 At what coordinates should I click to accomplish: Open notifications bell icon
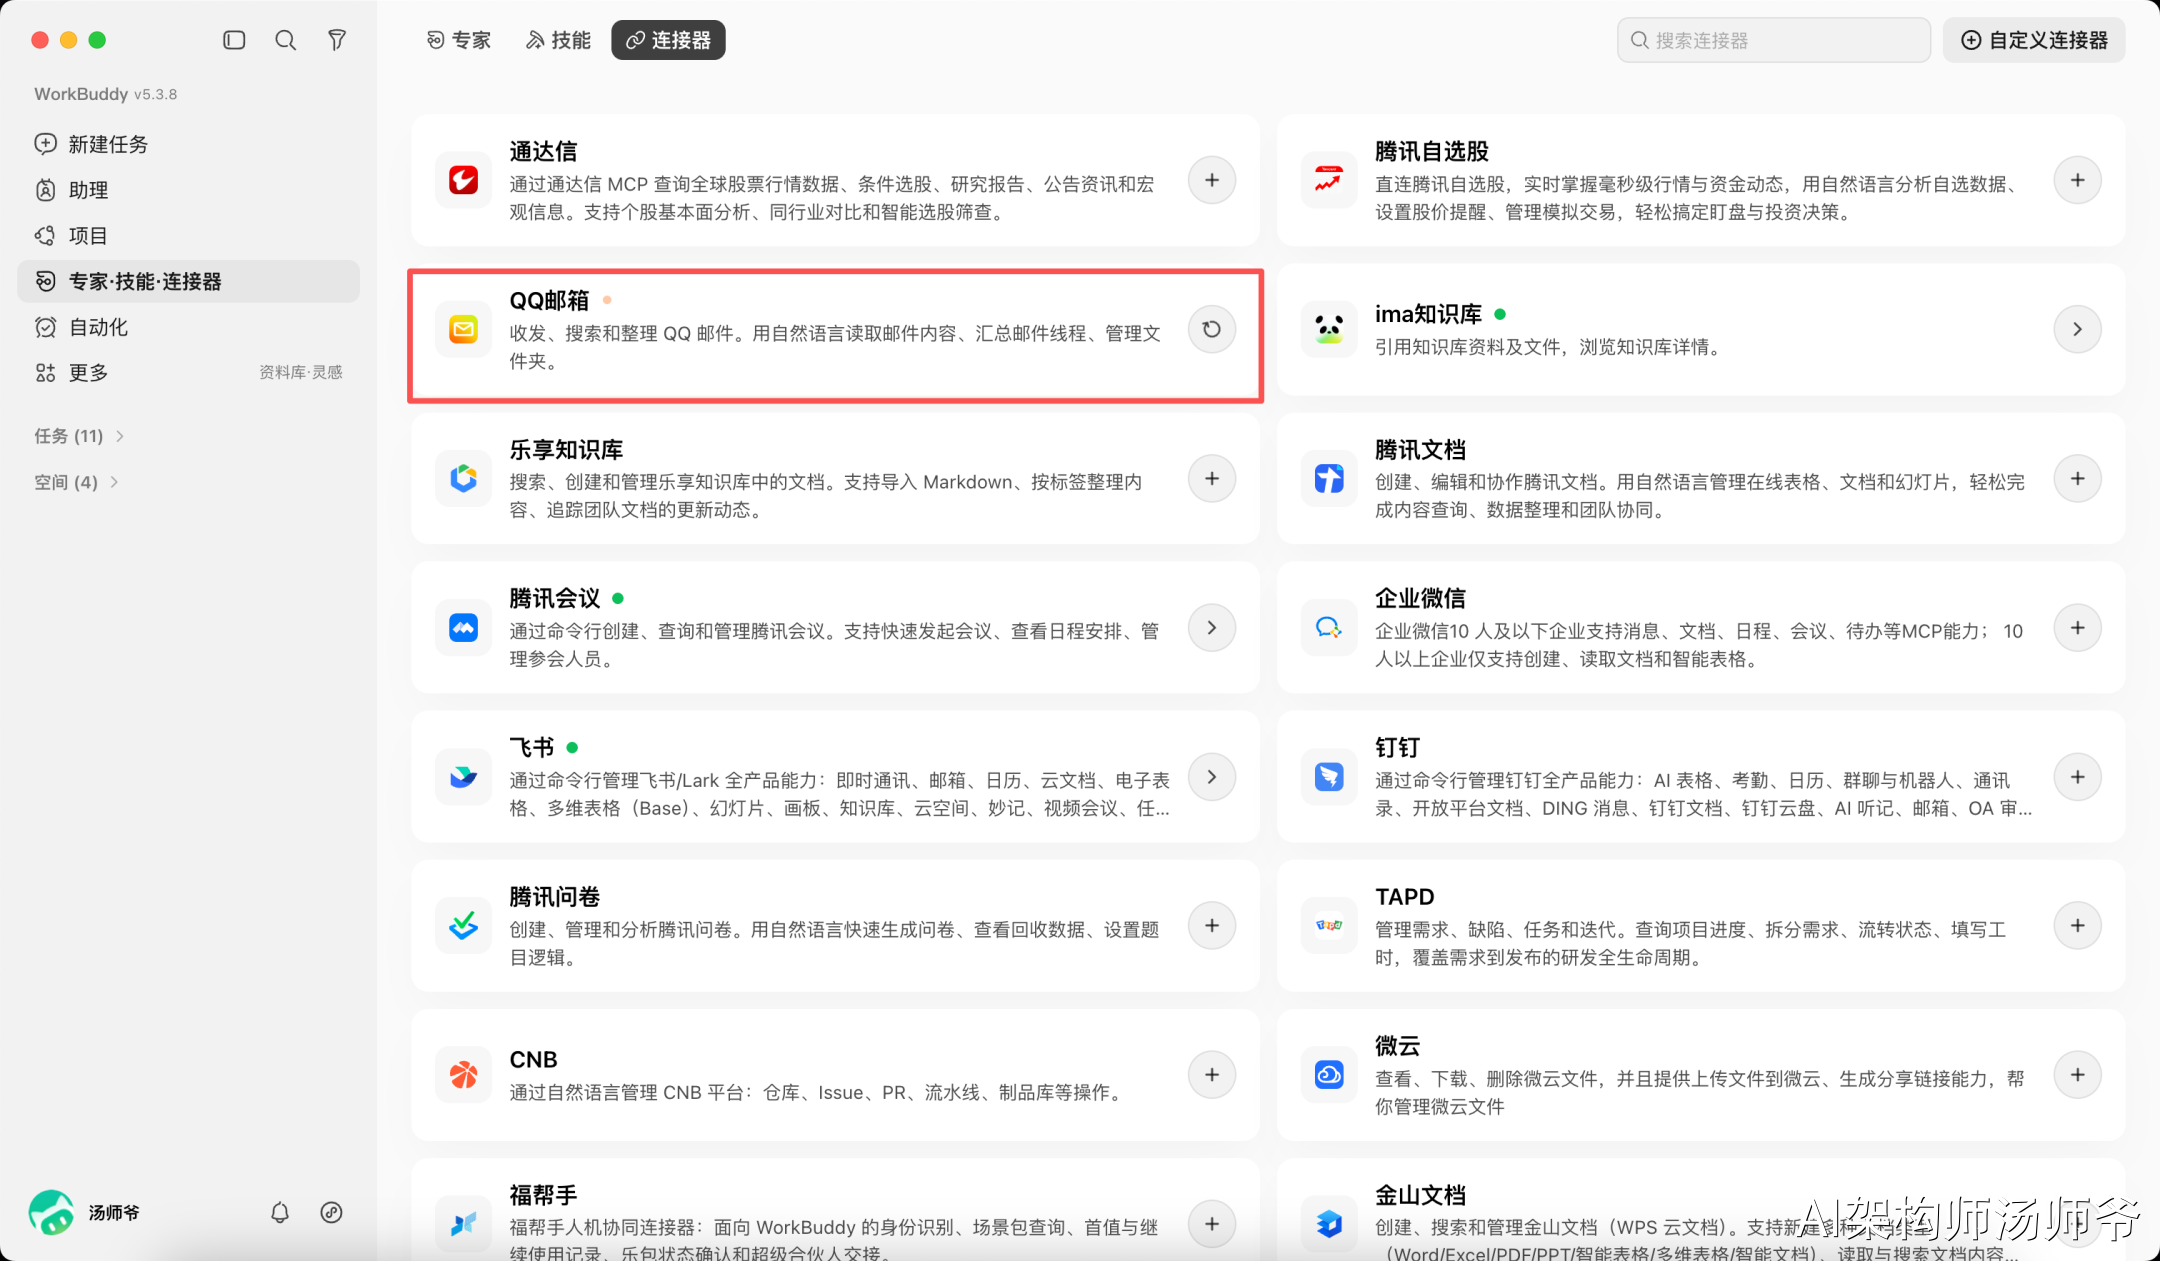[280, 1212]
